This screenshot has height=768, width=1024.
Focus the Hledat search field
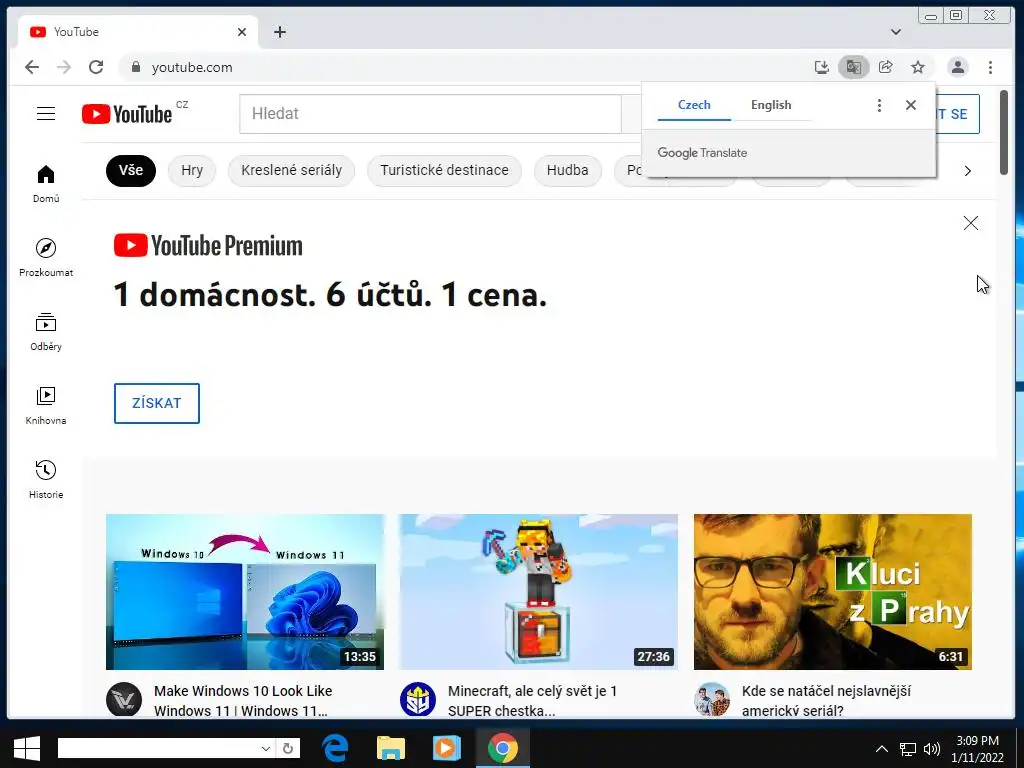(430, 114)
